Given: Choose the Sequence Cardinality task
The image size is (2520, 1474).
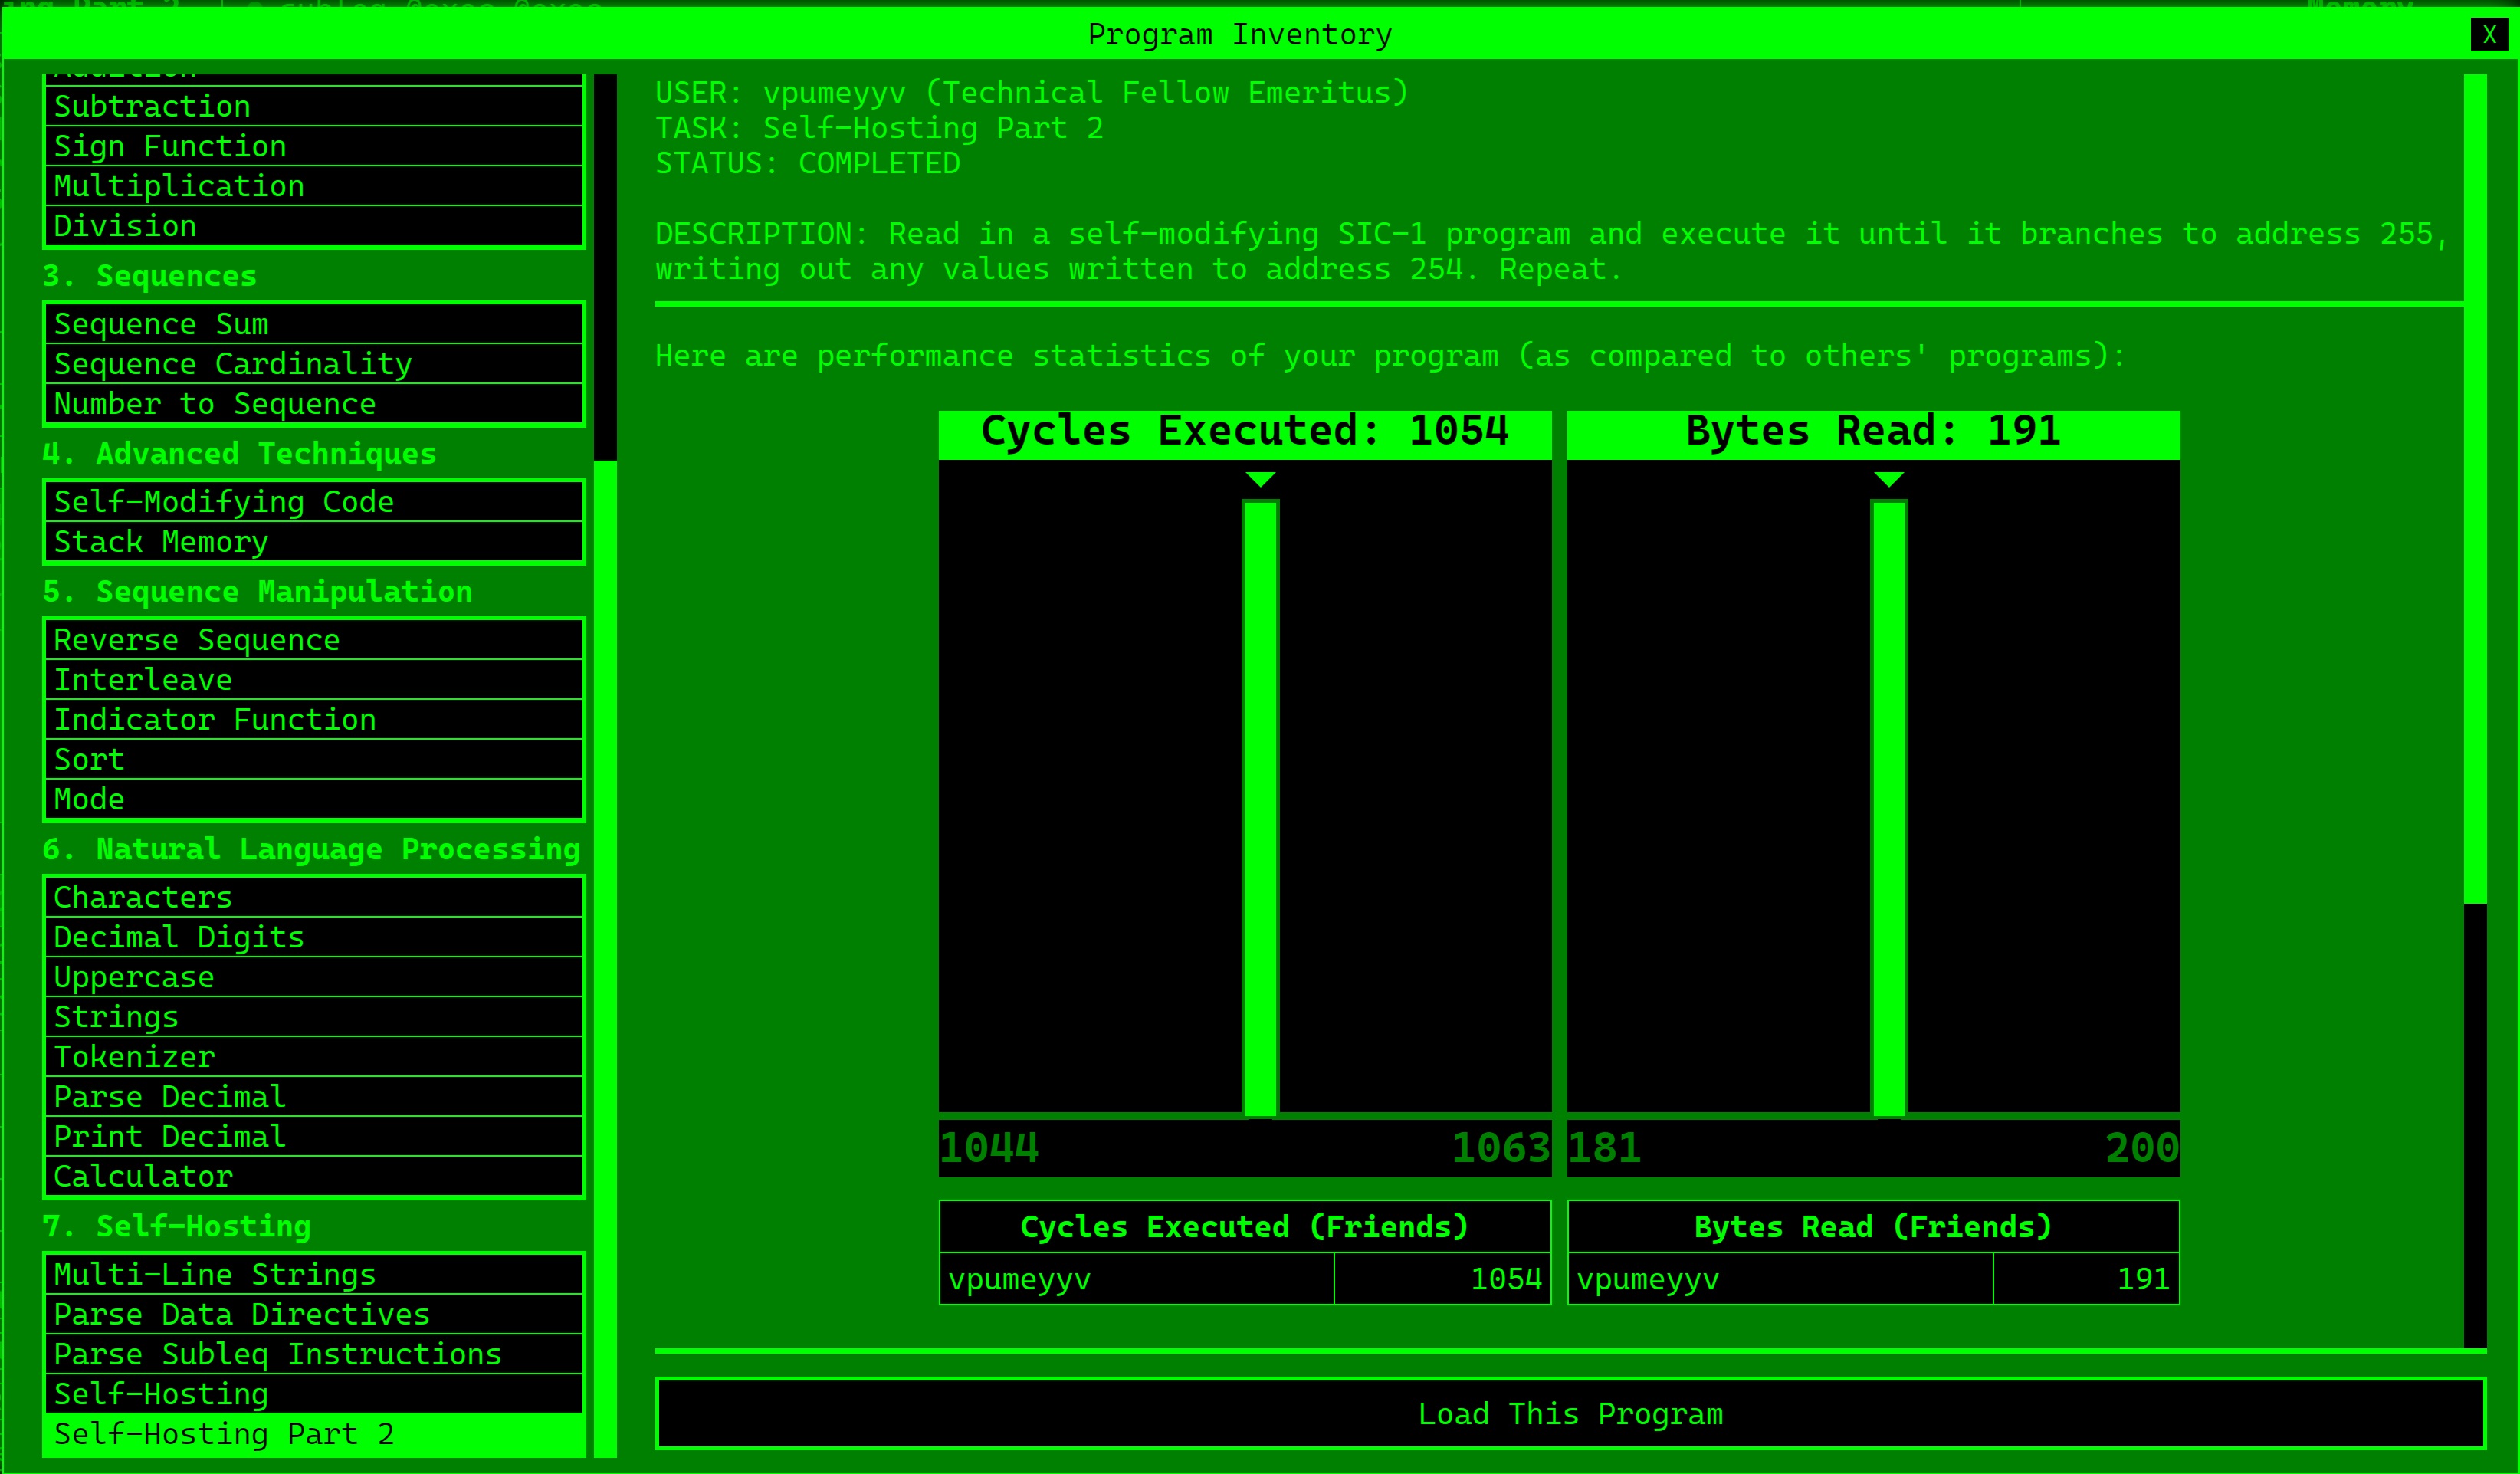Looking at the screenshot, I should tap(314, 364).
